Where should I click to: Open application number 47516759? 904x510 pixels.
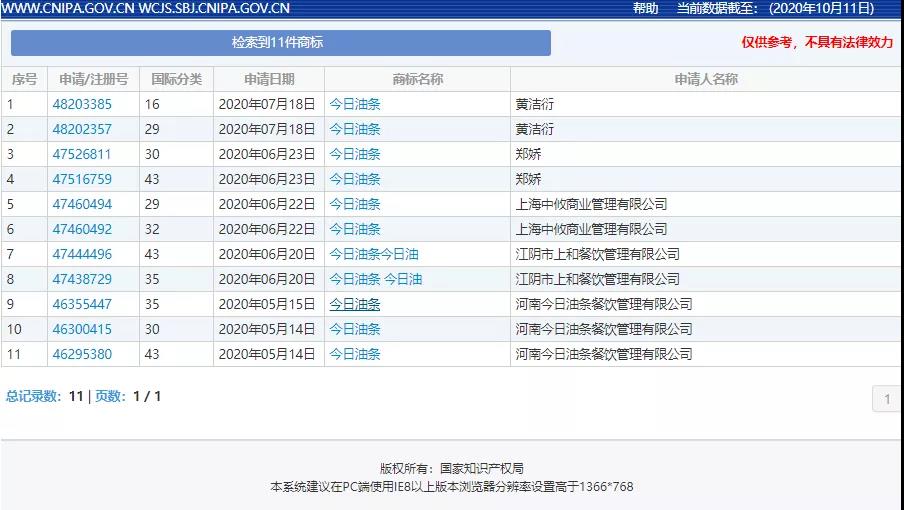[82, 179]
